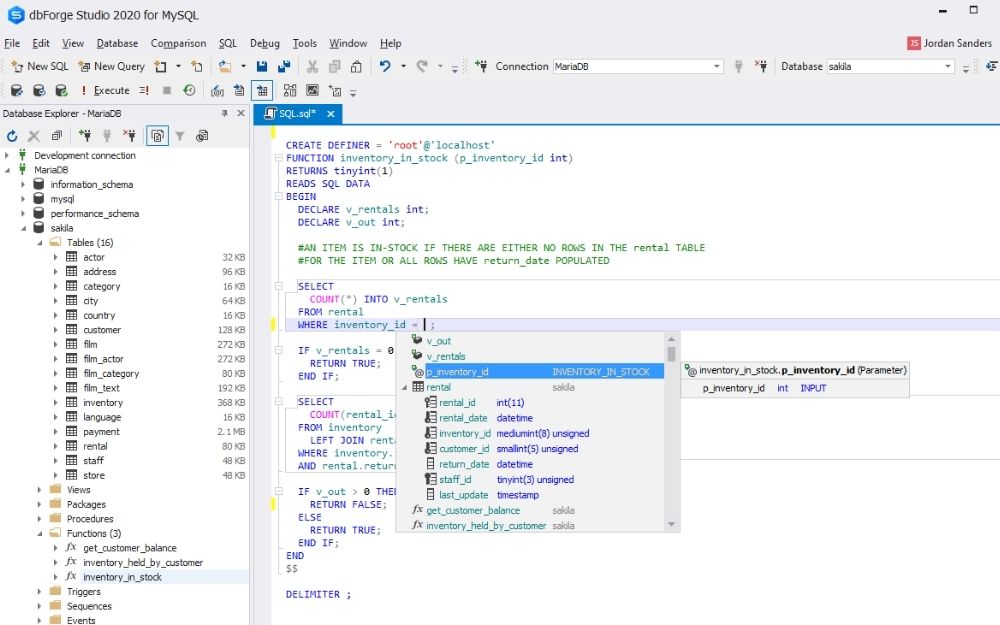
Task: Pin the Database Explorer panel
Action: coord(225,112)
